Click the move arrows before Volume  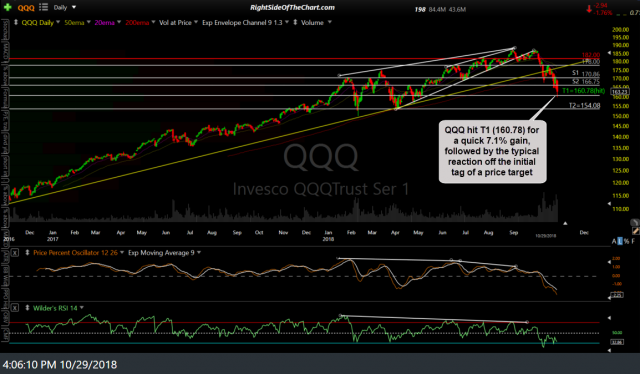[x=295, y=22]
